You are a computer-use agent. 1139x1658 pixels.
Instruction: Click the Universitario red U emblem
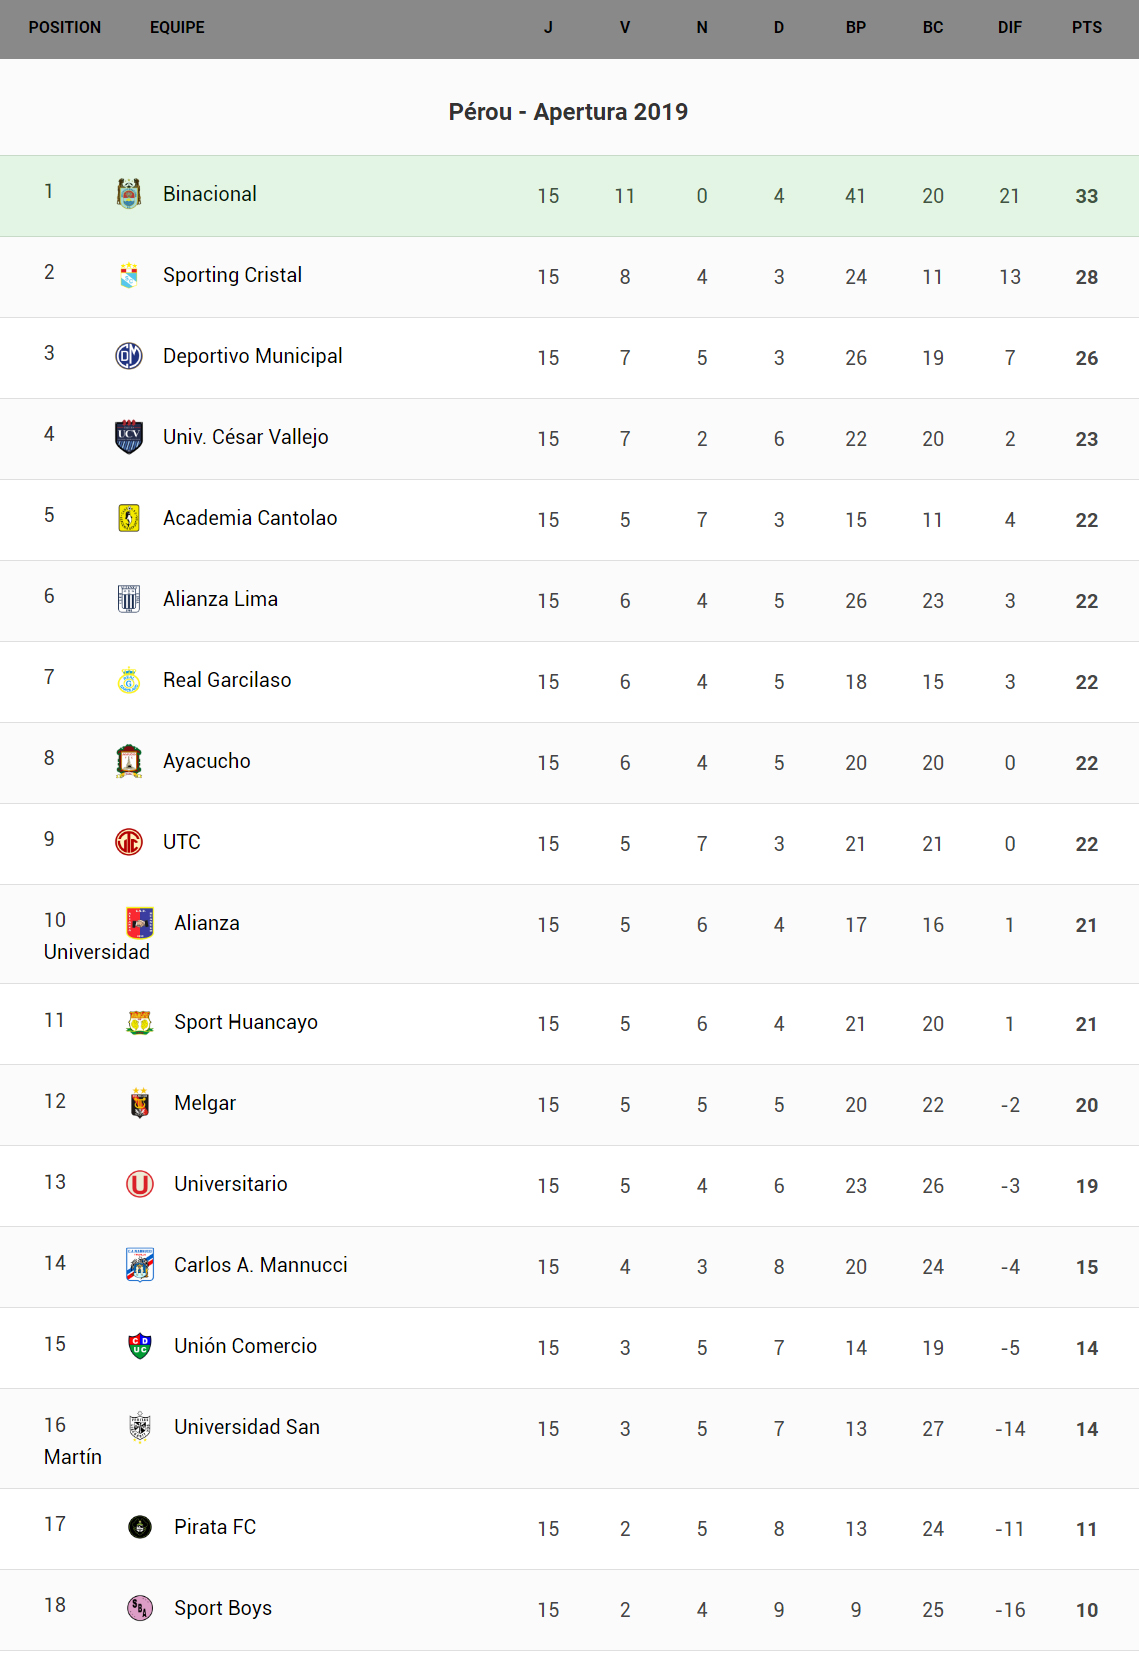[x=140, y=1184]
